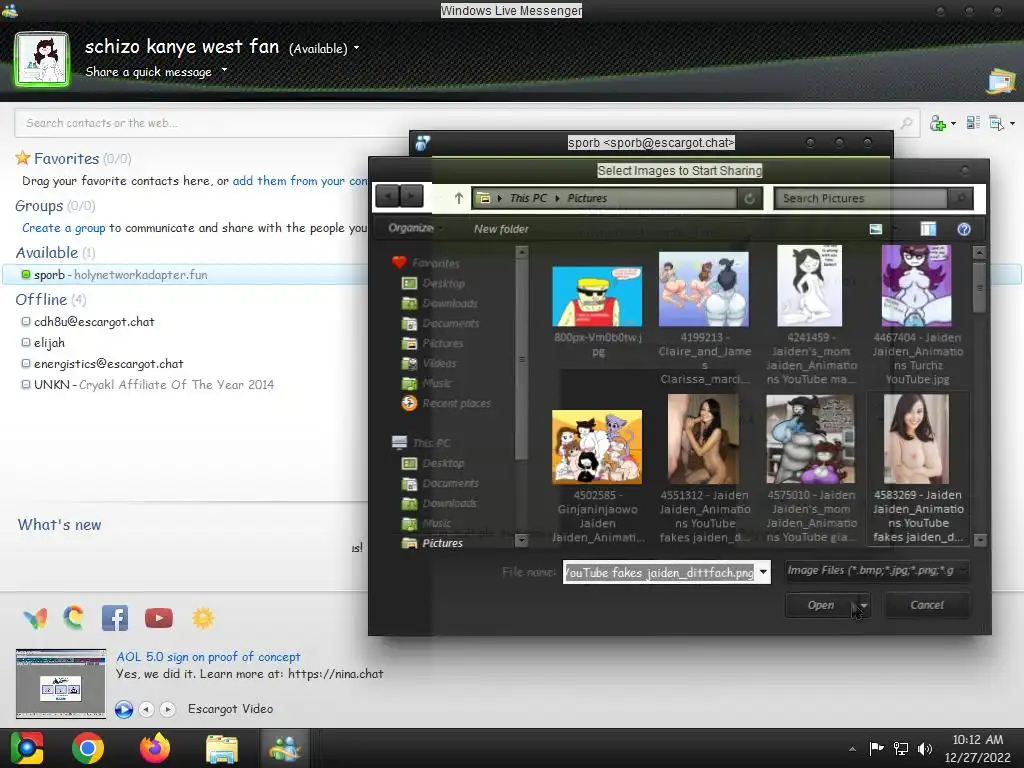Click the contact list layout icon
The image size is (1024, 768).
coord(973,122)
